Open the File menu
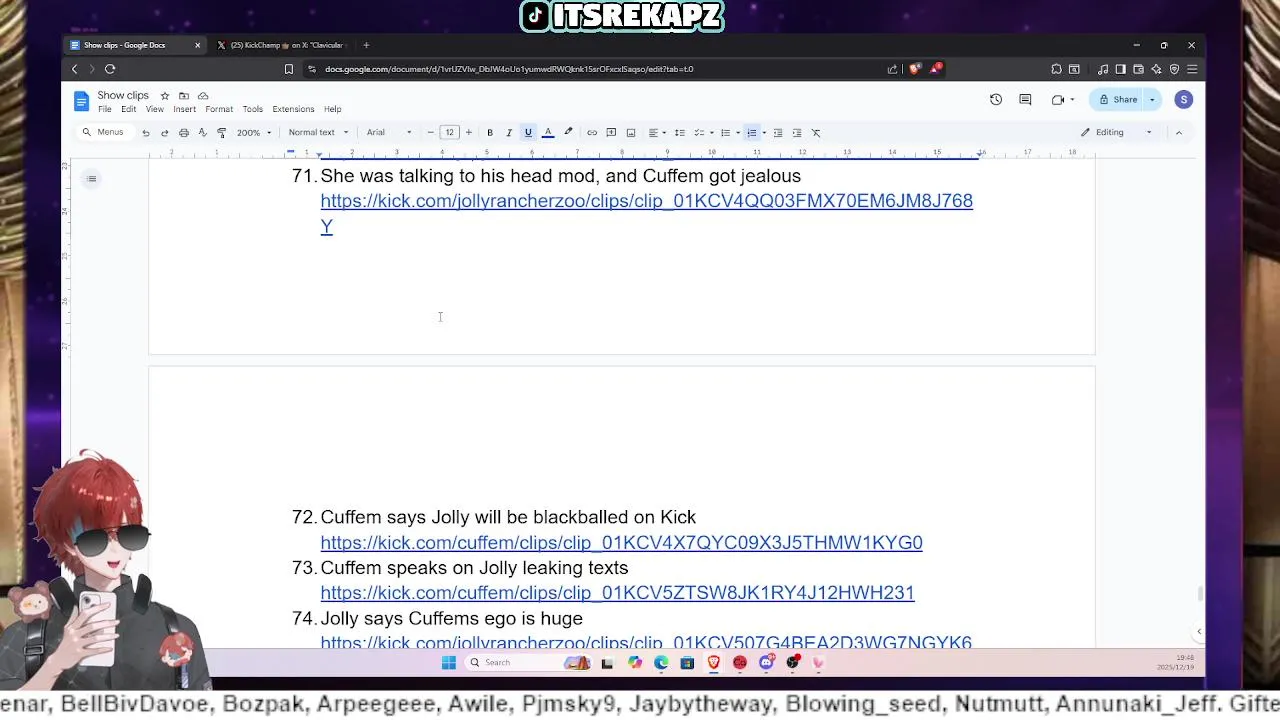The width and height of the screenshot is (1280, 720). click(x=105, y=110)
